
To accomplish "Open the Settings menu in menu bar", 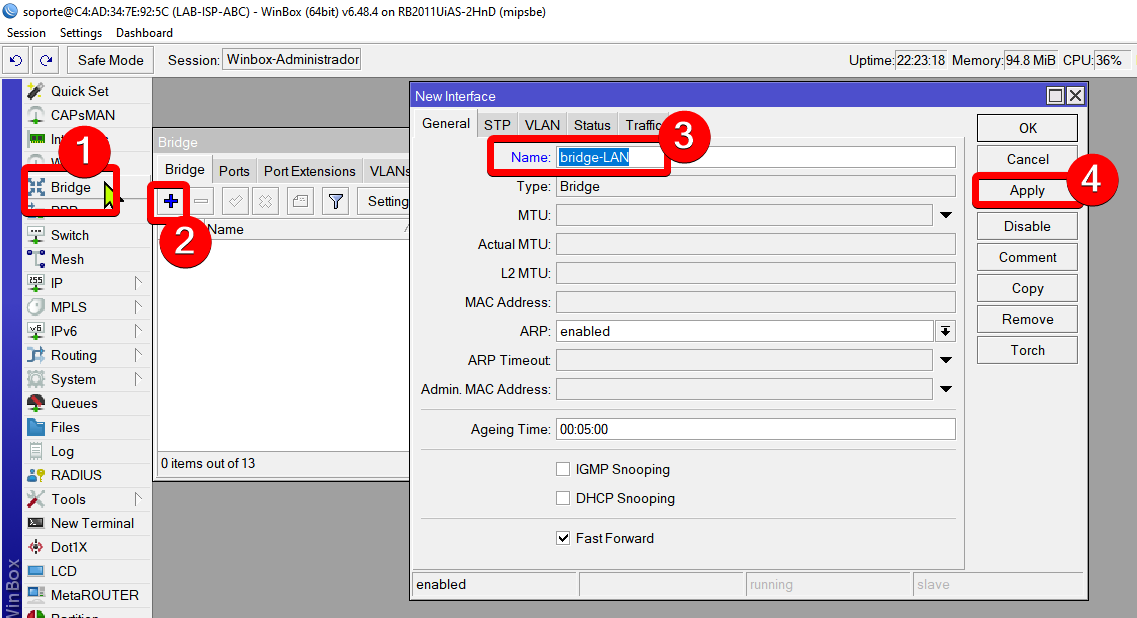I will [x=81, y=33].
